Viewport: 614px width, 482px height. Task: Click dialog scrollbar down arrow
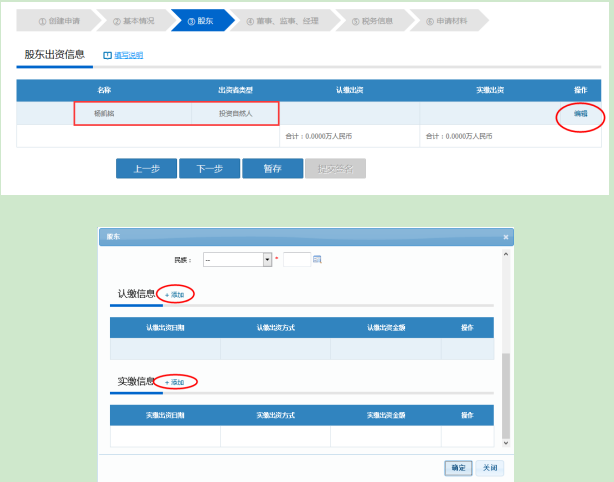click(x=506, y=443)
